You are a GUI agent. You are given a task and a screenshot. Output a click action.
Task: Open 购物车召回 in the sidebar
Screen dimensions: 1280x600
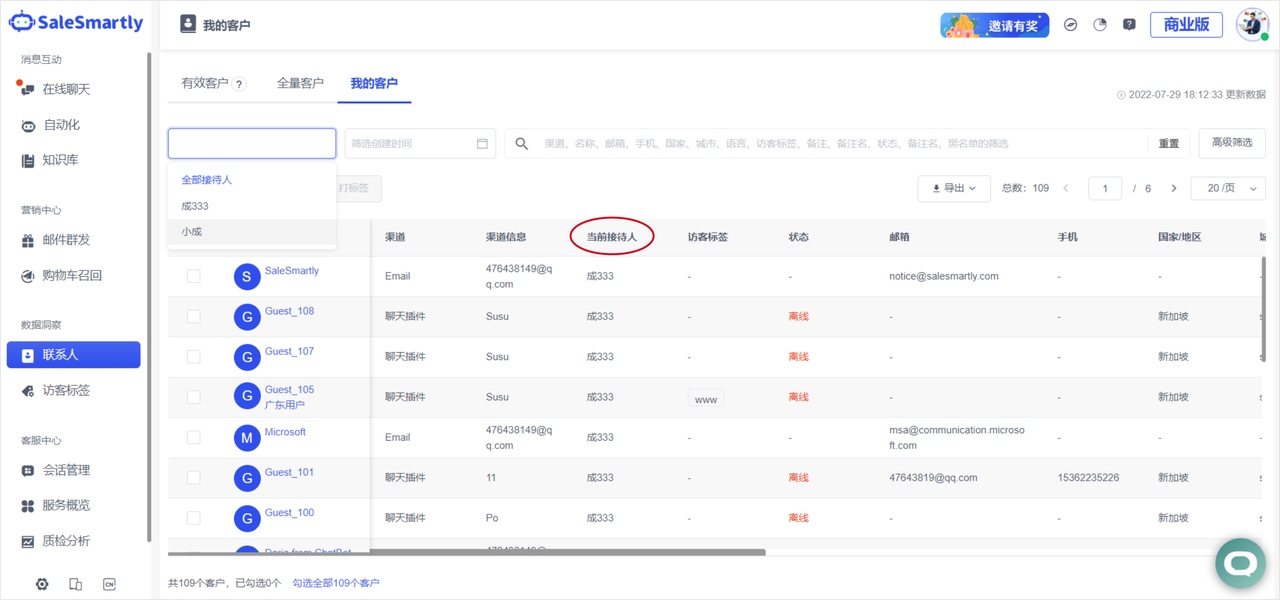pyautogui.click(x=72, y=275)
